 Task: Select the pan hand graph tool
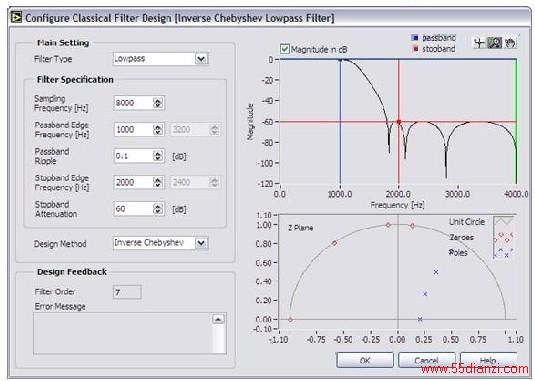[x=510, y=43]
